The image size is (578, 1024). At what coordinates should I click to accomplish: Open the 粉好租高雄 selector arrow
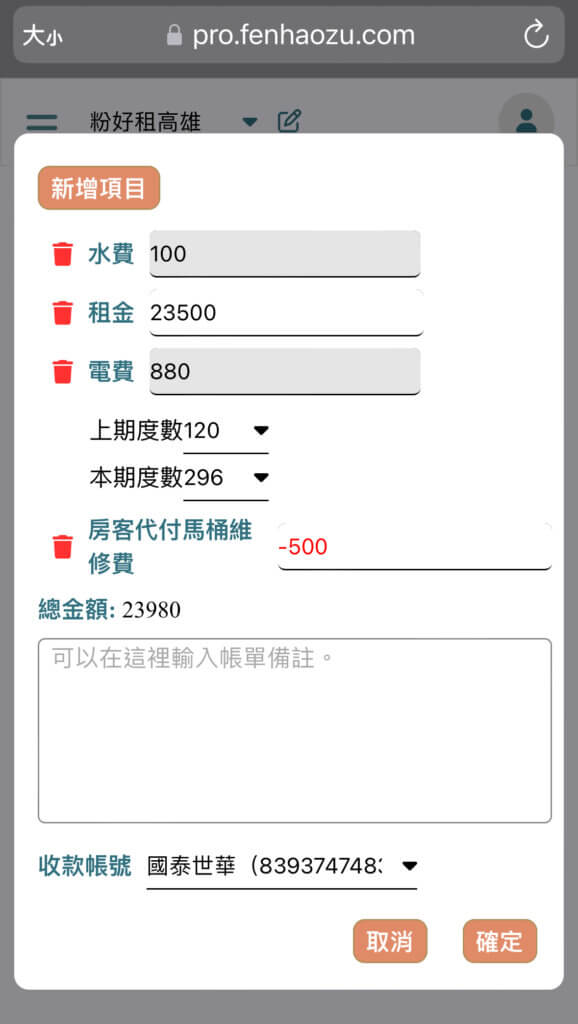249,122
